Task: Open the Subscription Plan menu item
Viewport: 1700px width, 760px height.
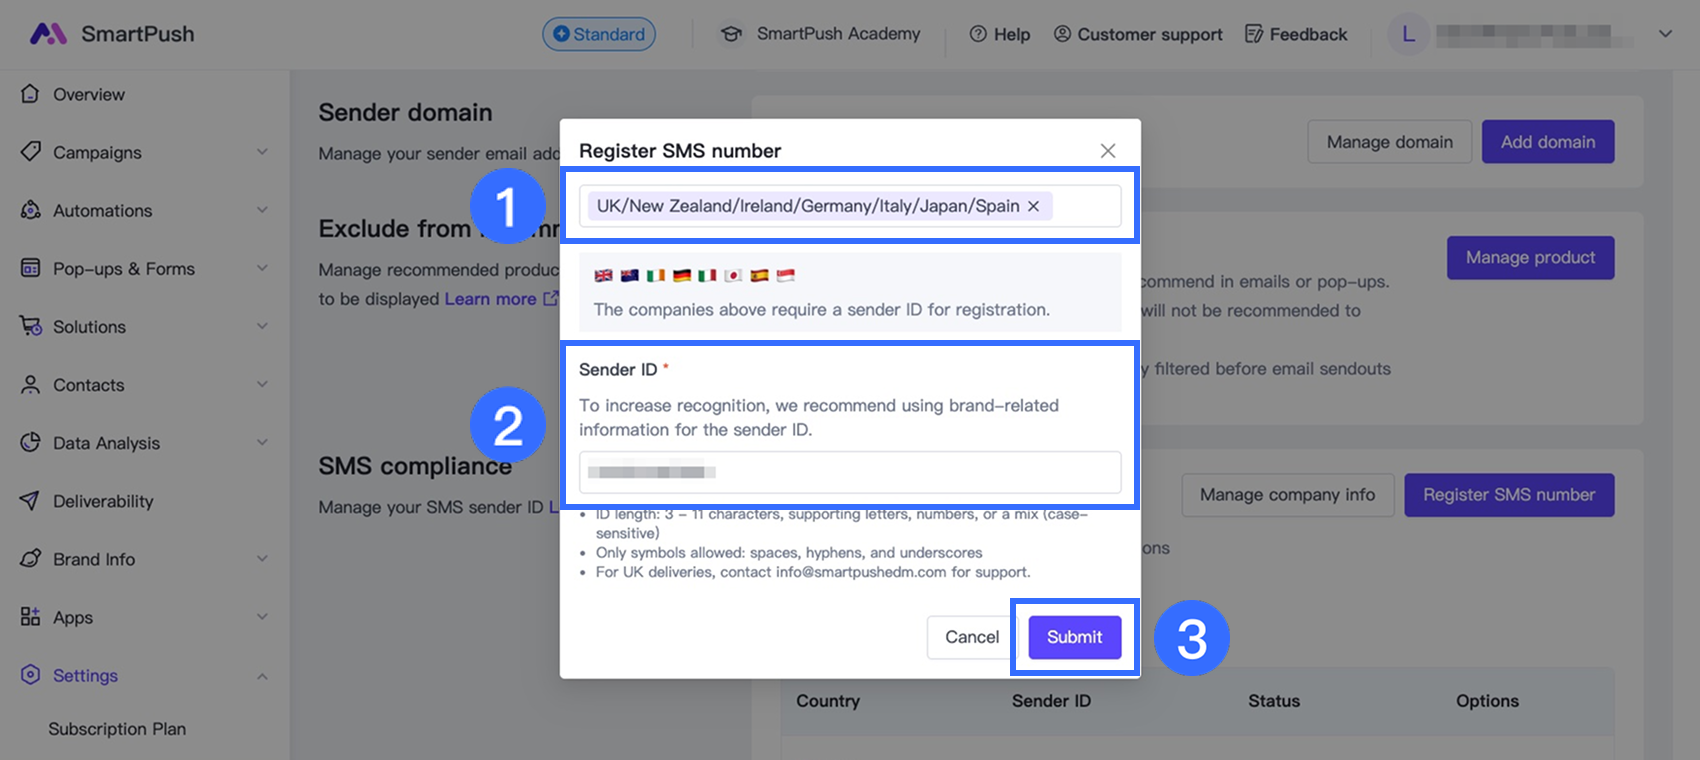Action: [117, 729]
